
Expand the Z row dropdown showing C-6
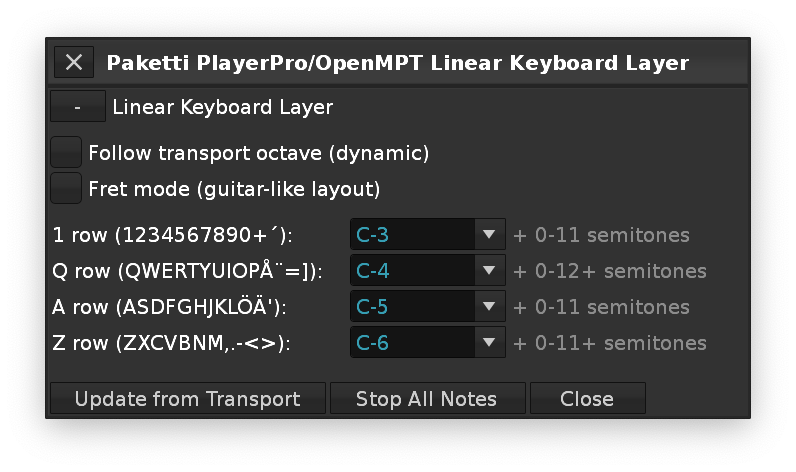[427, 343]
